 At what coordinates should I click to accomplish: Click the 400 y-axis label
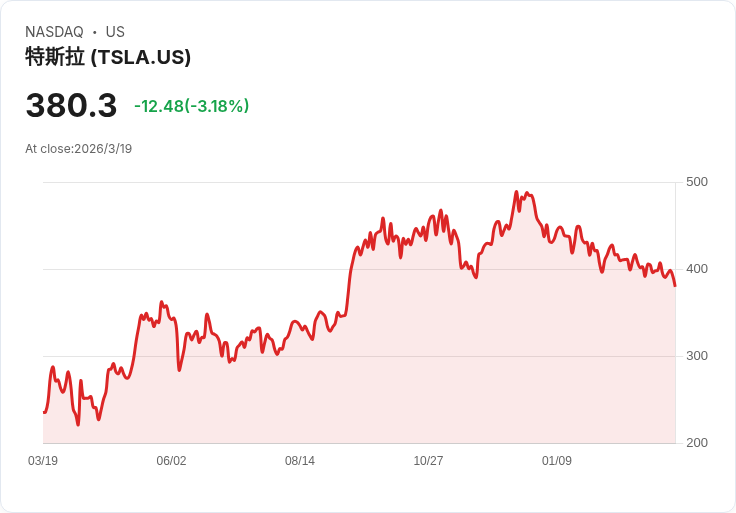tap(697, 269)
